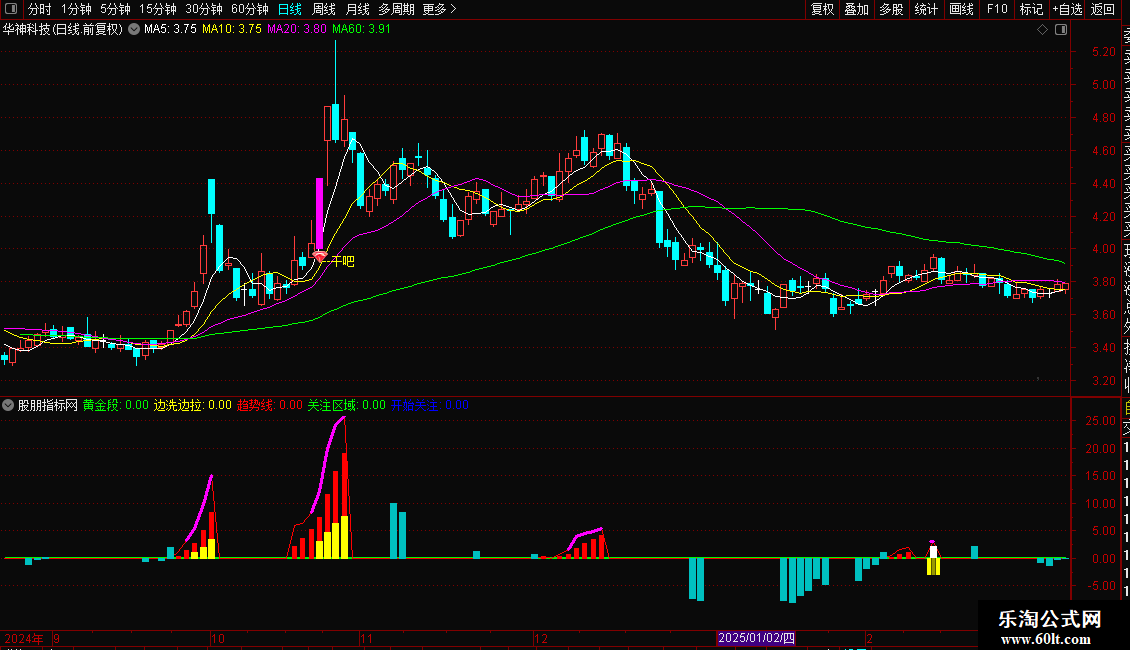
Task: Click the 4.00 price axis label
Action: click(1103, 249)
